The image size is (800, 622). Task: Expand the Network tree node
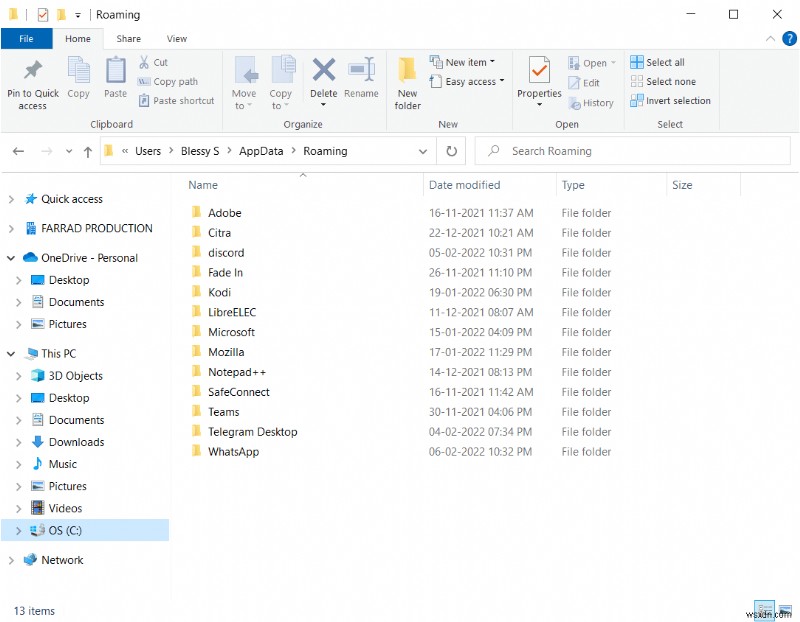point(11,560)
